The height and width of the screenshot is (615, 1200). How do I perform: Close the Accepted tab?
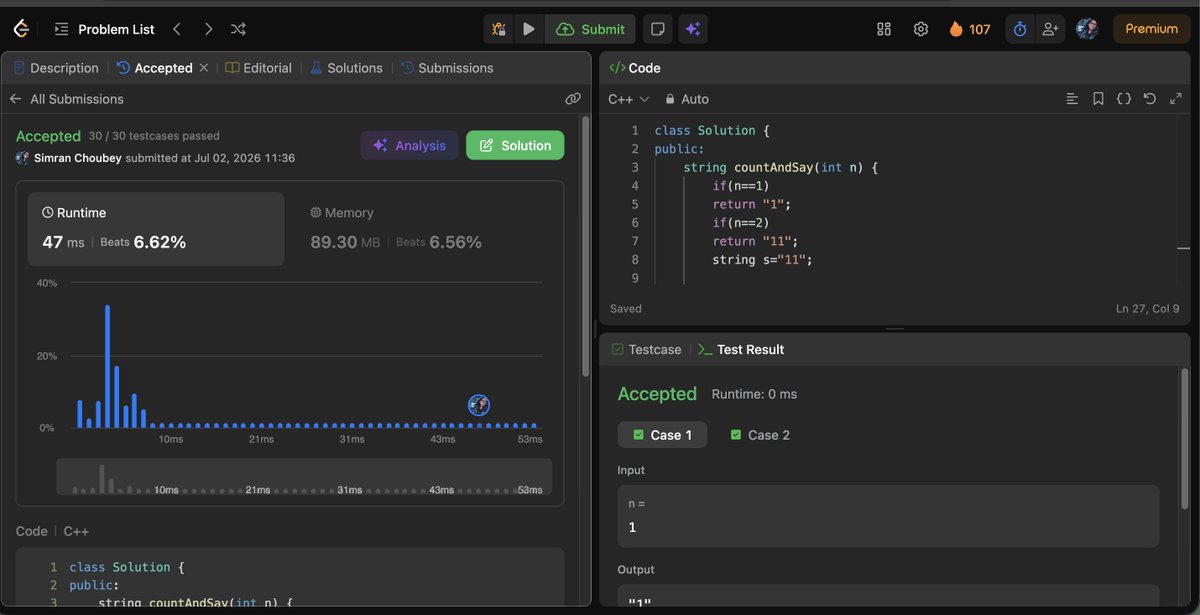pyautogui.click(x=204, y=68)
